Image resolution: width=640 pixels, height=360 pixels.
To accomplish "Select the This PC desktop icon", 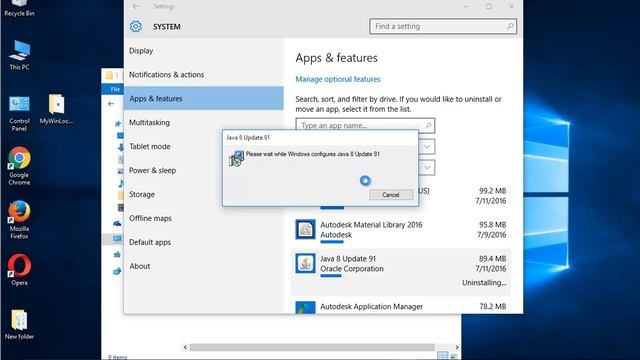I will tap(19, 55).
